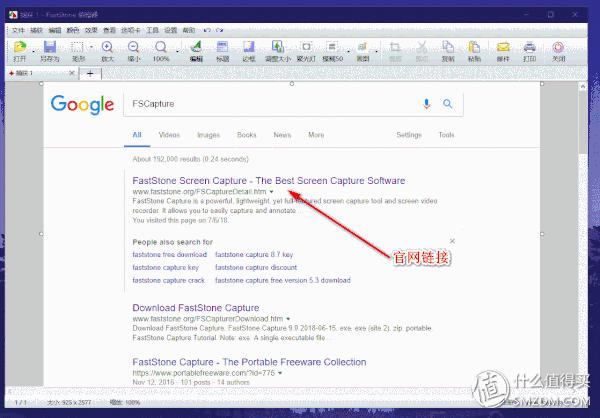The image size is (600, 418).
Task: Click 'faststone capture crack' suggestion
Action: (168, 281)
